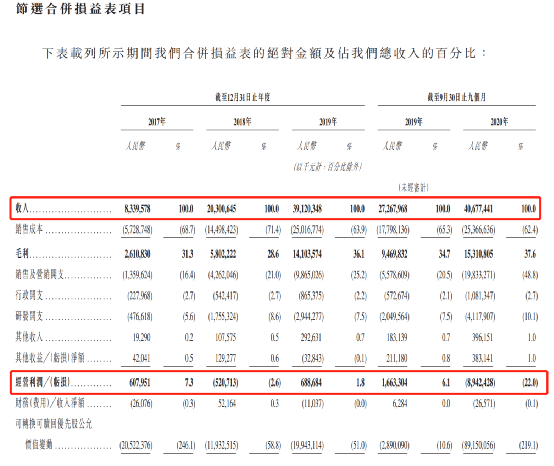This screenshot has width=554, height=466.
Task: Click the 研發開支 row label
Action: pyautogui.click(x=29, y=316)
